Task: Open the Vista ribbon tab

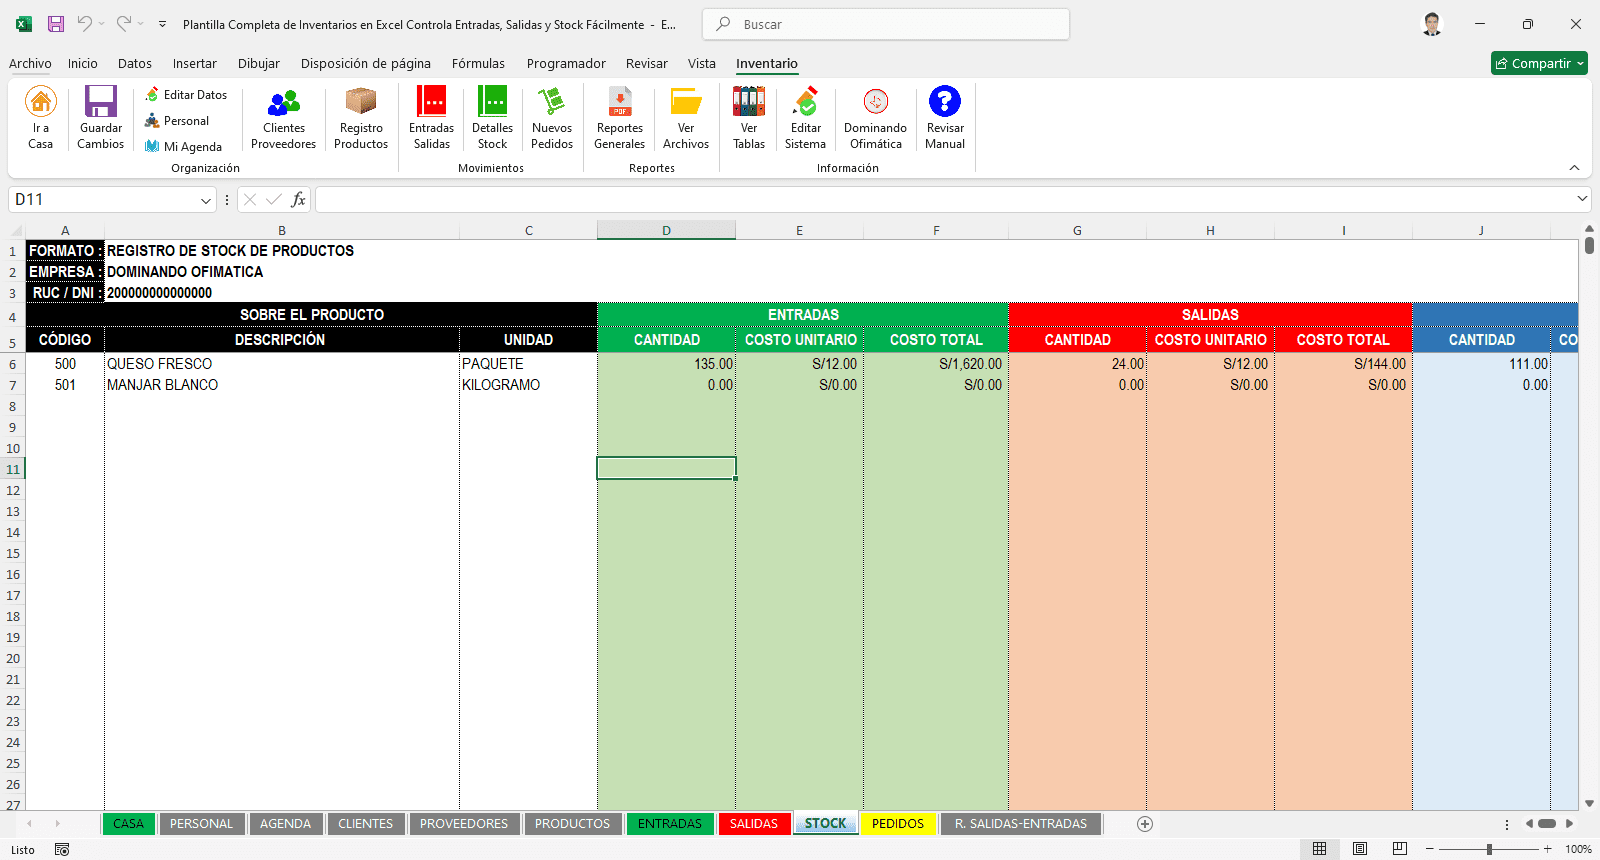Action: [702, 63]
